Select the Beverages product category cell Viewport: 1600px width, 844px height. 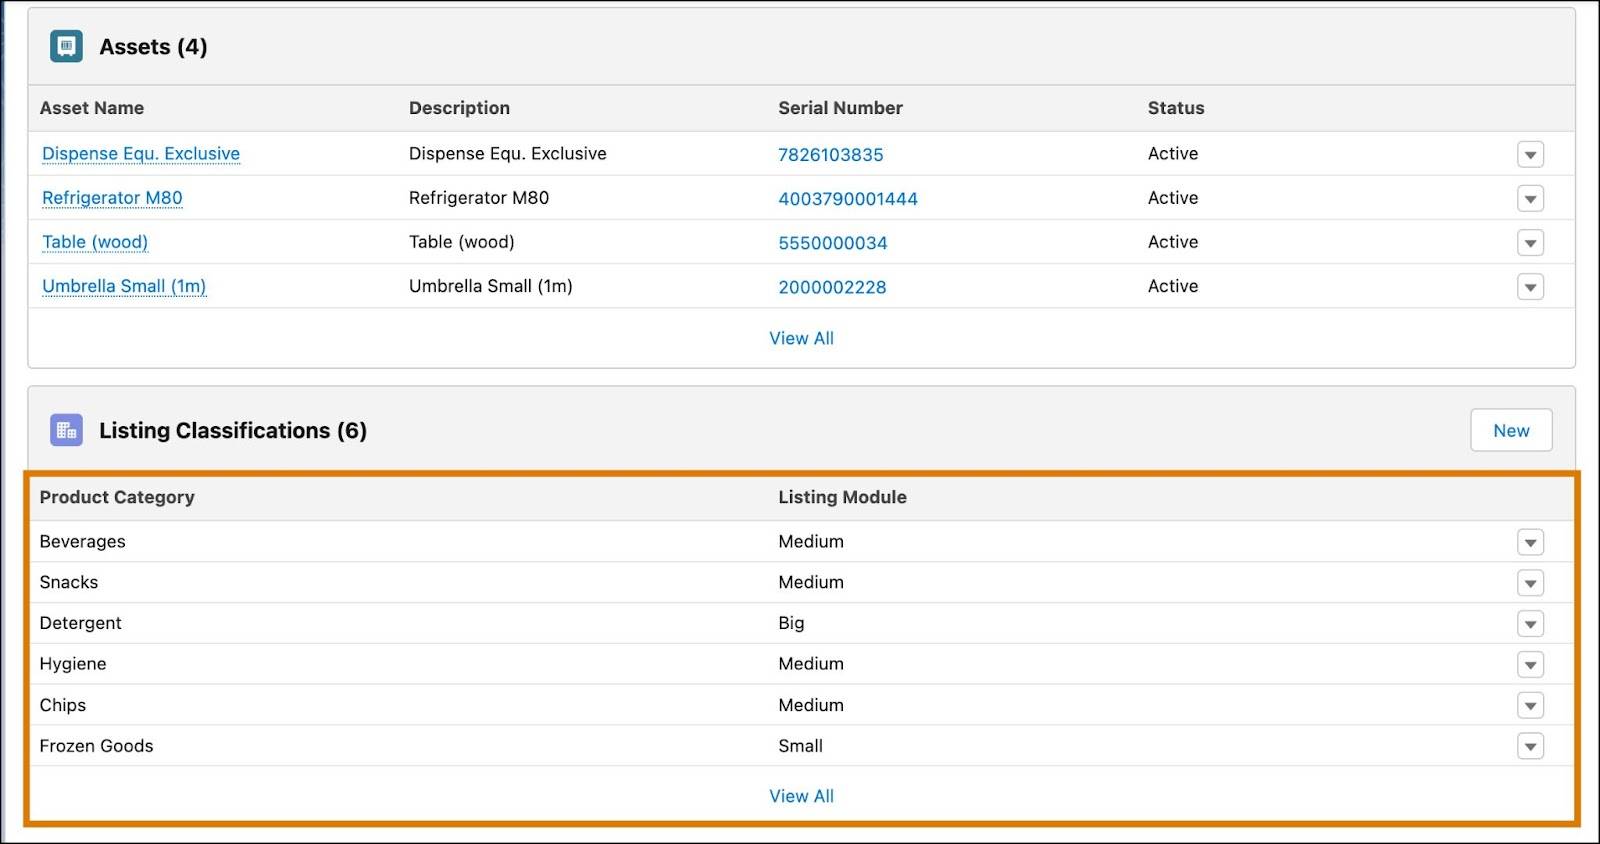[83, 541]
